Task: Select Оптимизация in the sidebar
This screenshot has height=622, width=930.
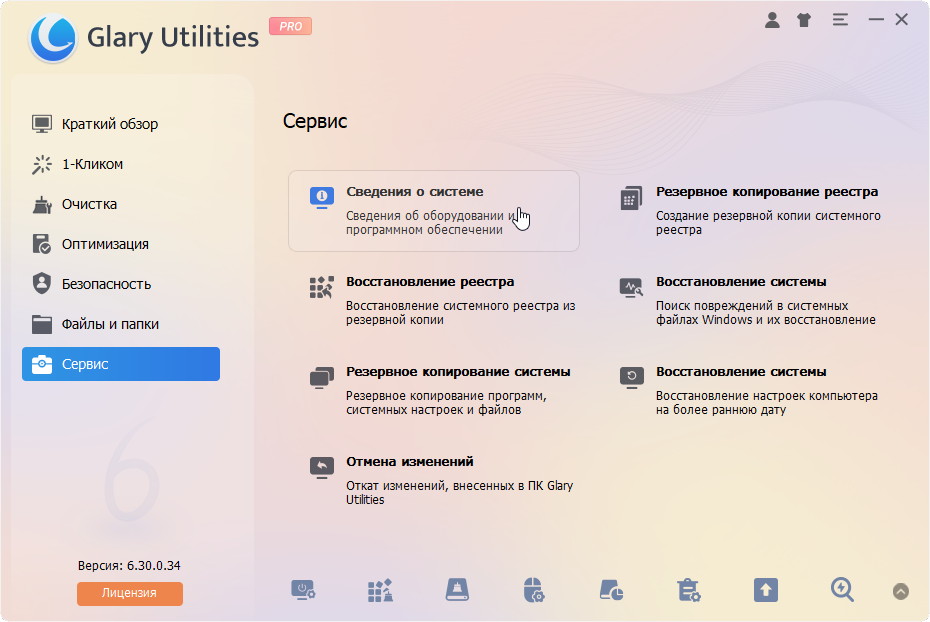Action: pos(121,244)
